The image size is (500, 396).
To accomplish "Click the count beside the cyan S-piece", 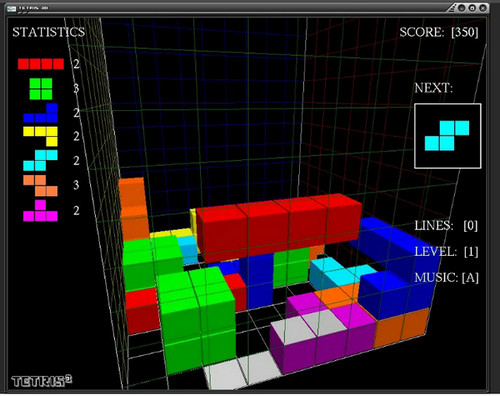I will 76,161.
